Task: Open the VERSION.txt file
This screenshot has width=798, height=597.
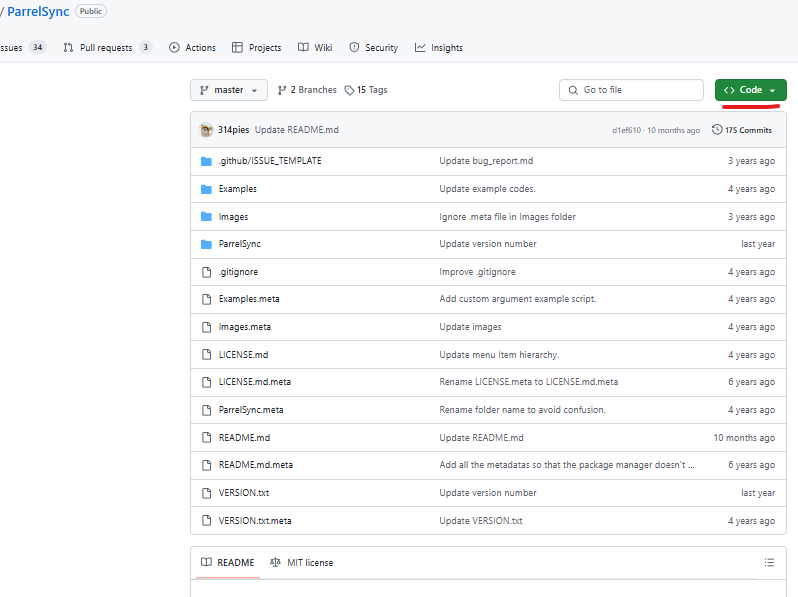Action: point(244,493)
